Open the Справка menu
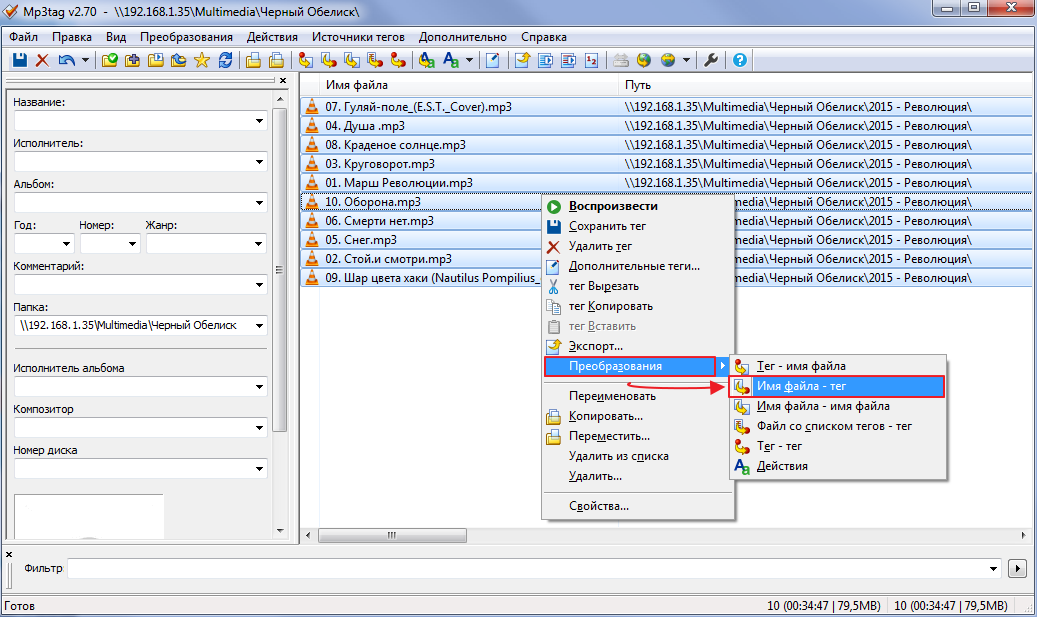The image size is (1037, 617). (x=544, y=37)
